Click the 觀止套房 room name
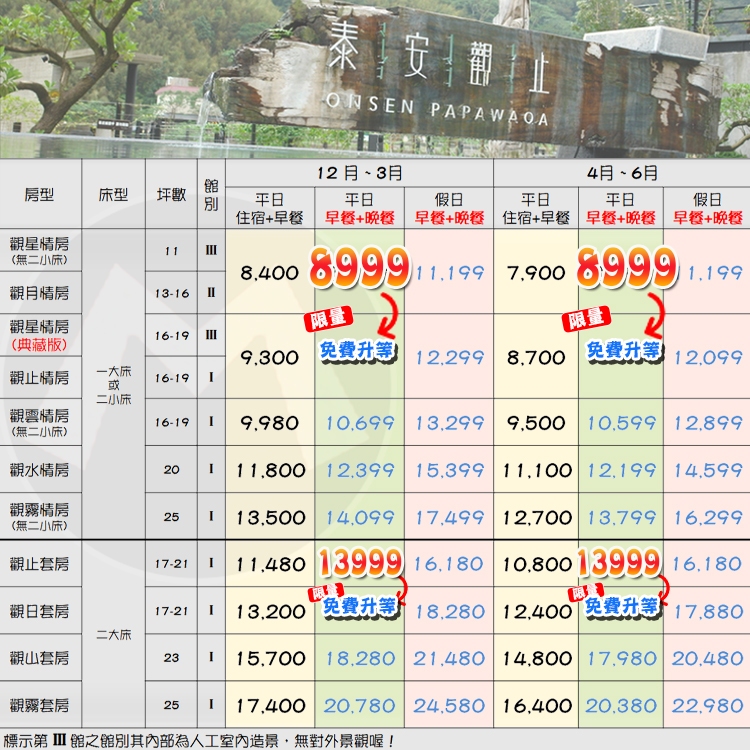Viewport: 750px width, 750px height. (39, 564)
